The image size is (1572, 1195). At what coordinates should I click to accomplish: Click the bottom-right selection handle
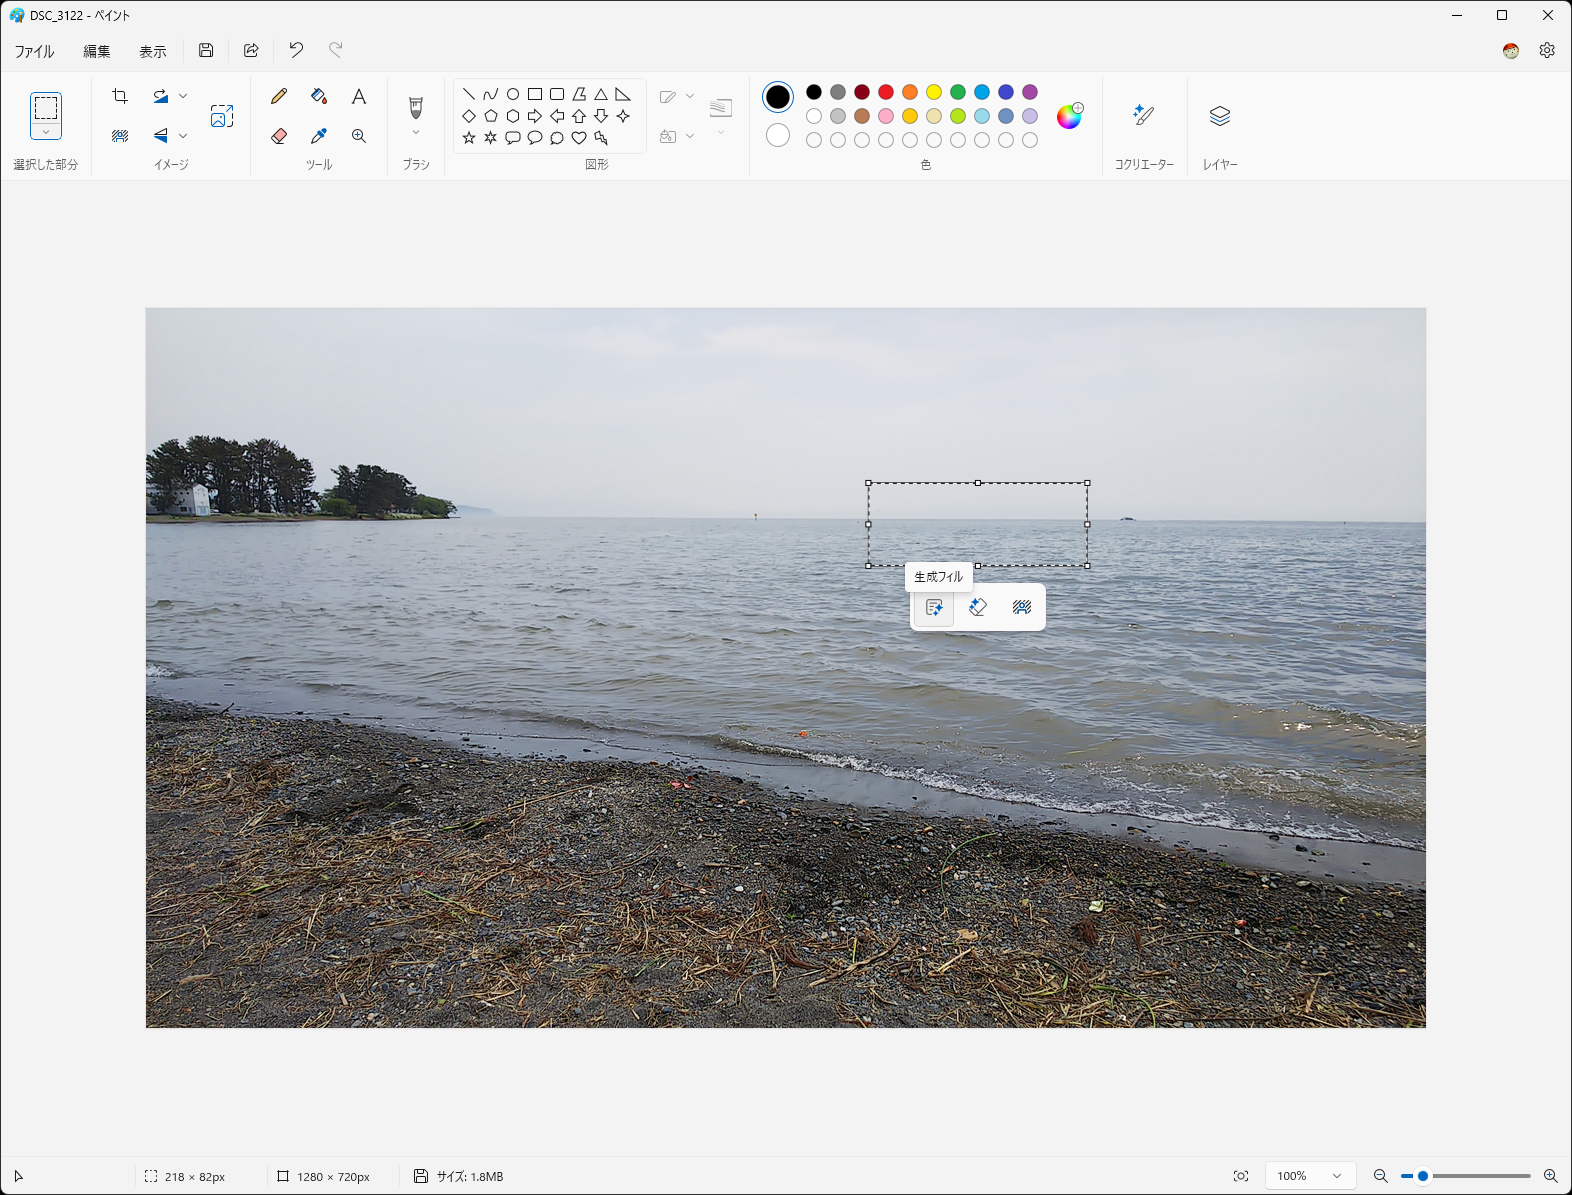[x=1087, y=566]
